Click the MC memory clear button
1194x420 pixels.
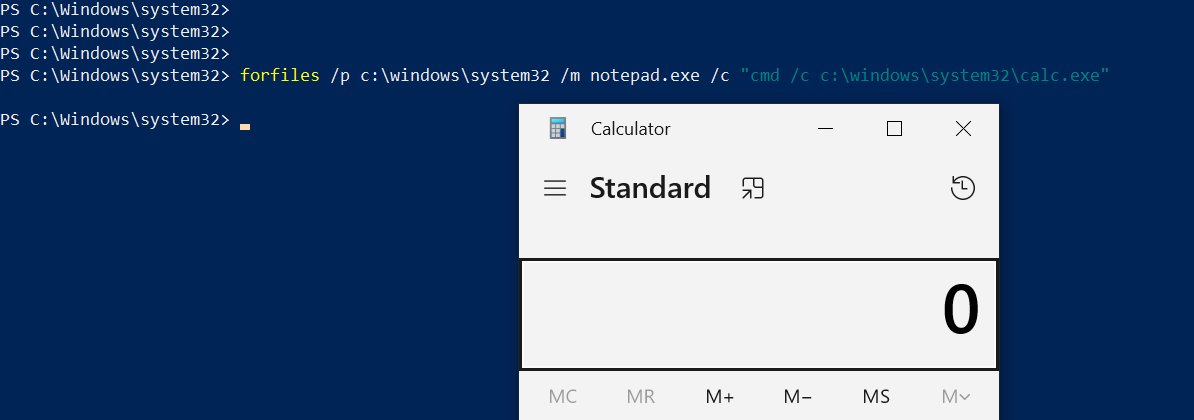point(563,396)
